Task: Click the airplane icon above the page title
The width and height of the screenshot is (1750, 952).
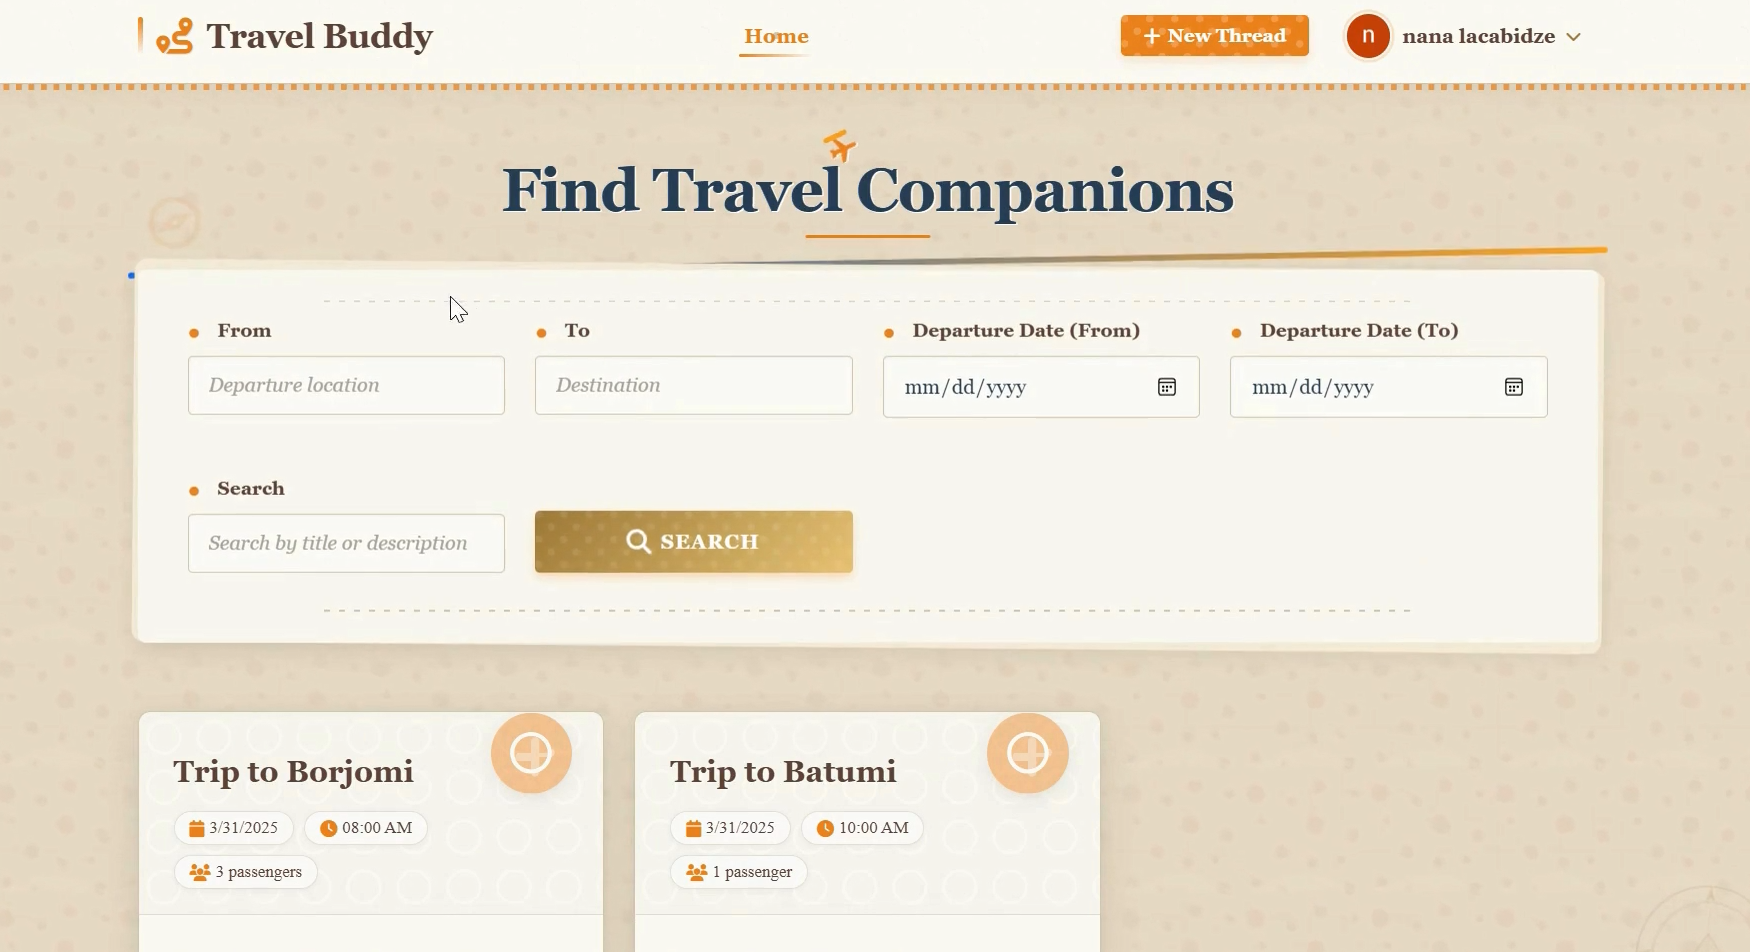Action: pos(837,146)
